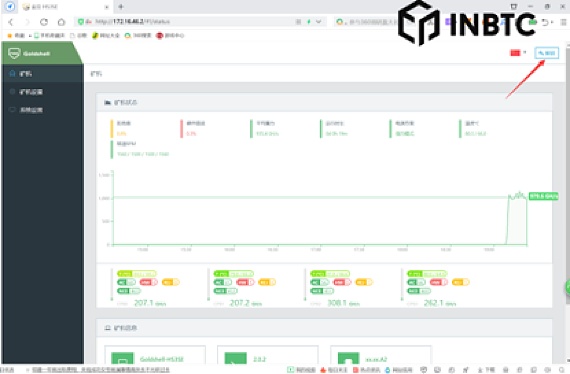Click the browser home icon
Image resolution: width=570 pixels, height=374 pixels.
tap(61, 22)
